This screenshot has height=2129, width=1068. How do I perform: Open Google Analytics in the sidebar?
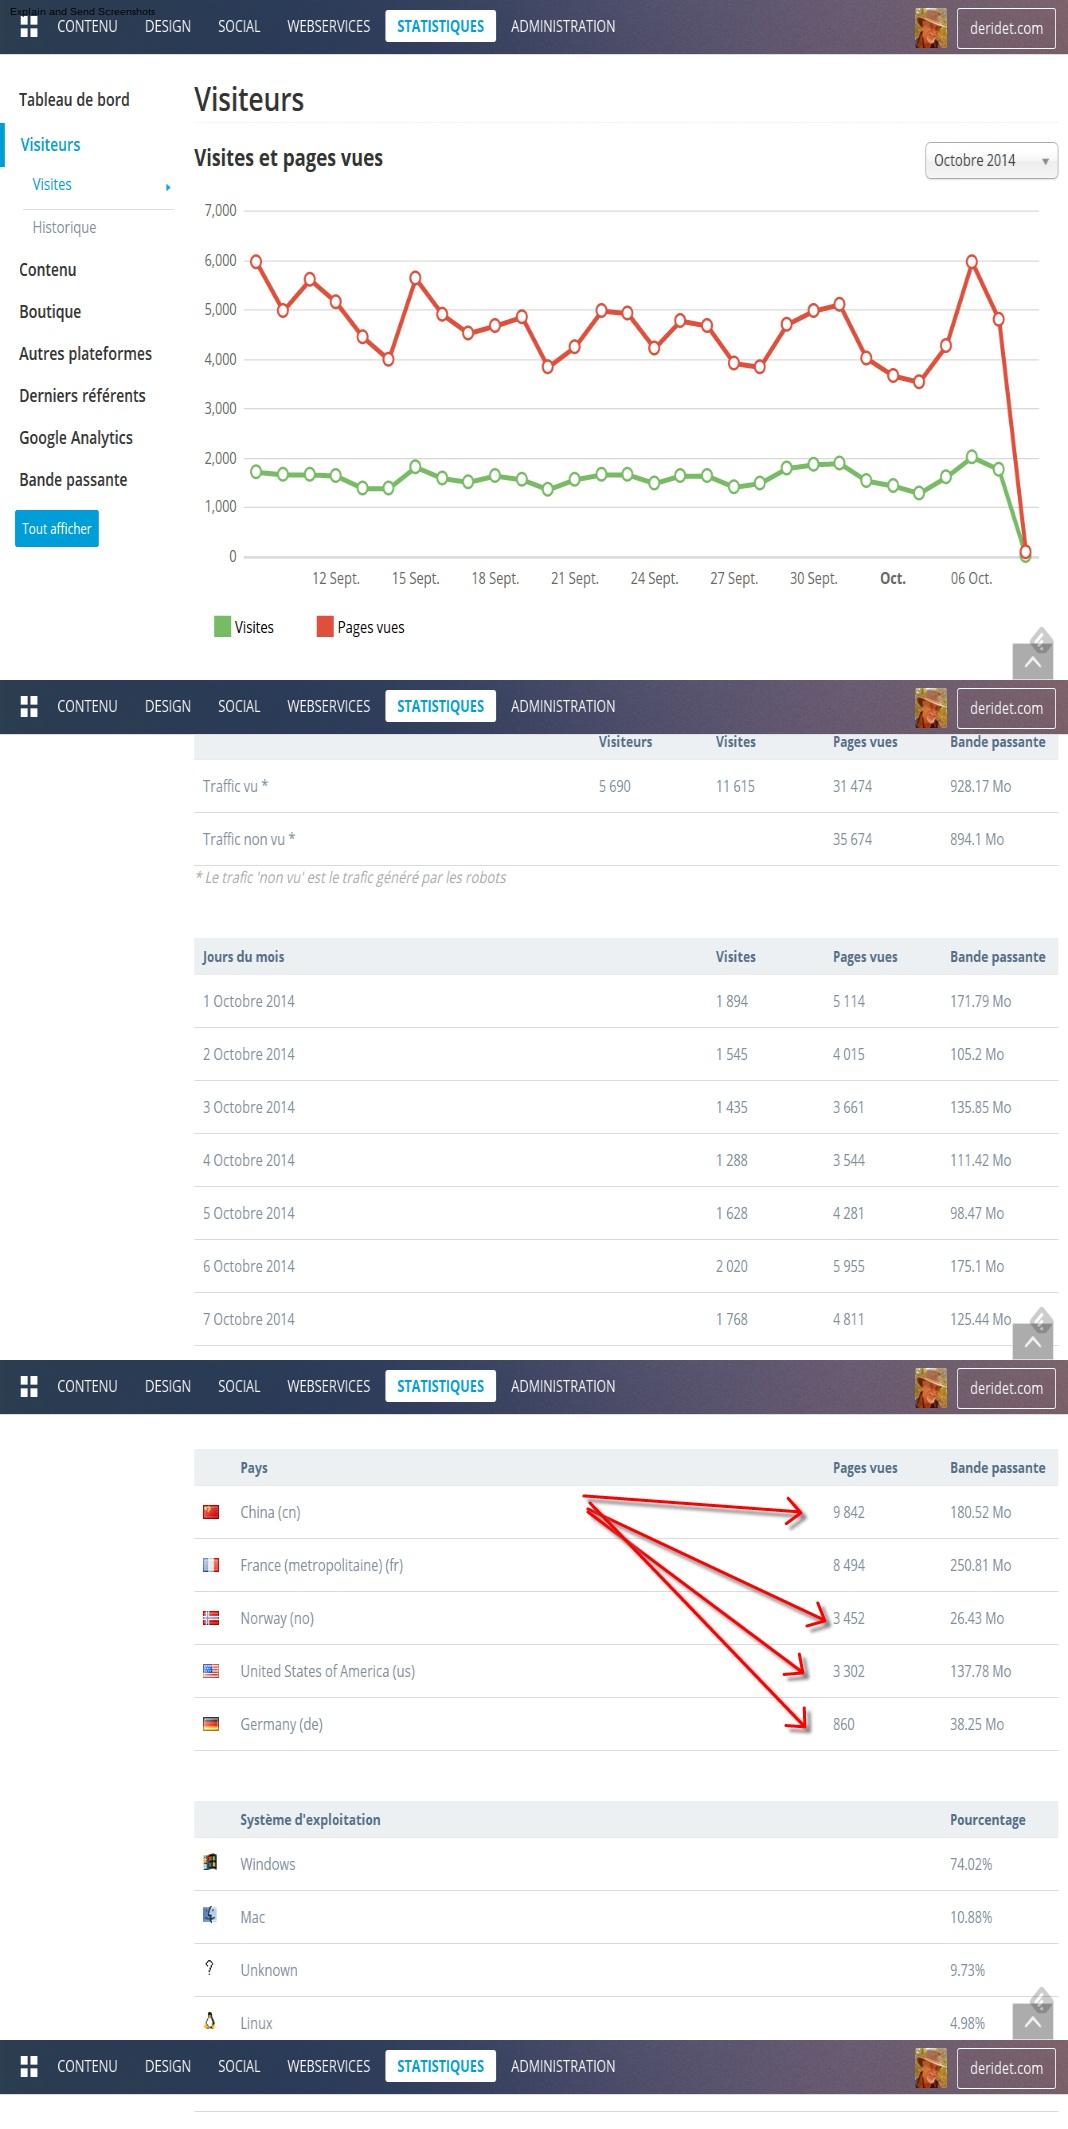click(x=76, y=438)
